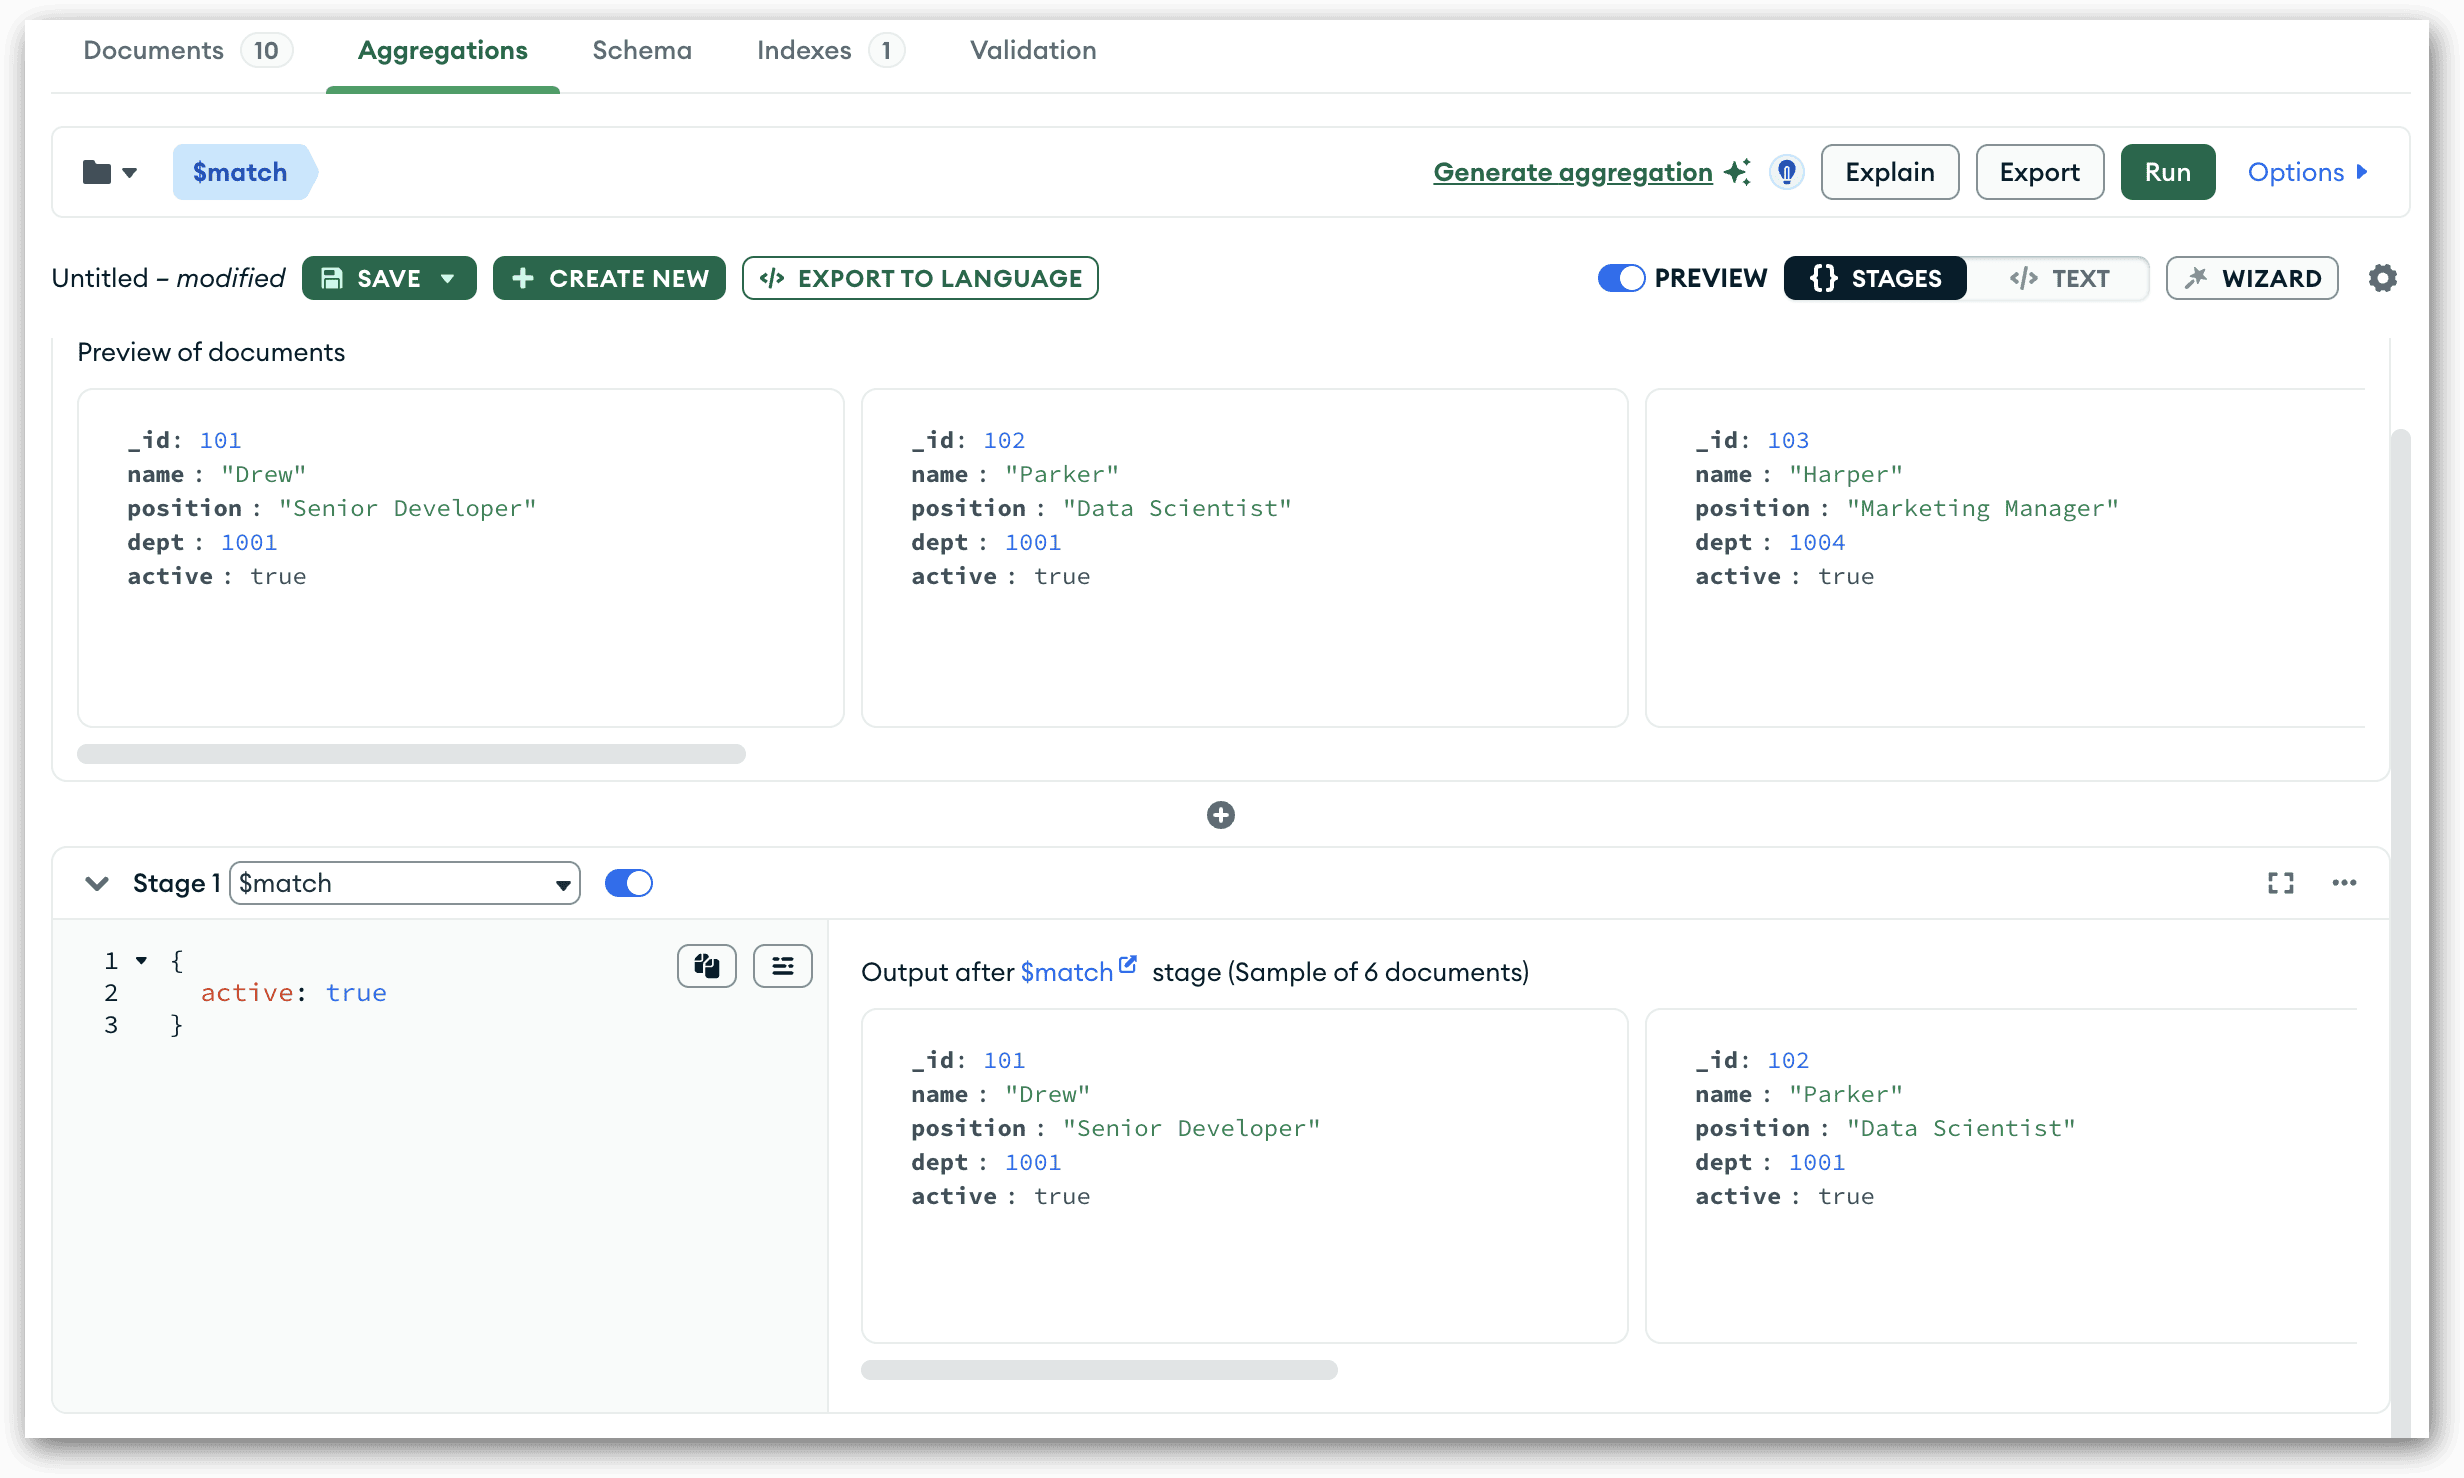Image resolution: width=2464 pixels, height=1478 pixels.
Task: Click the Export button
Action: point(2040,172)
